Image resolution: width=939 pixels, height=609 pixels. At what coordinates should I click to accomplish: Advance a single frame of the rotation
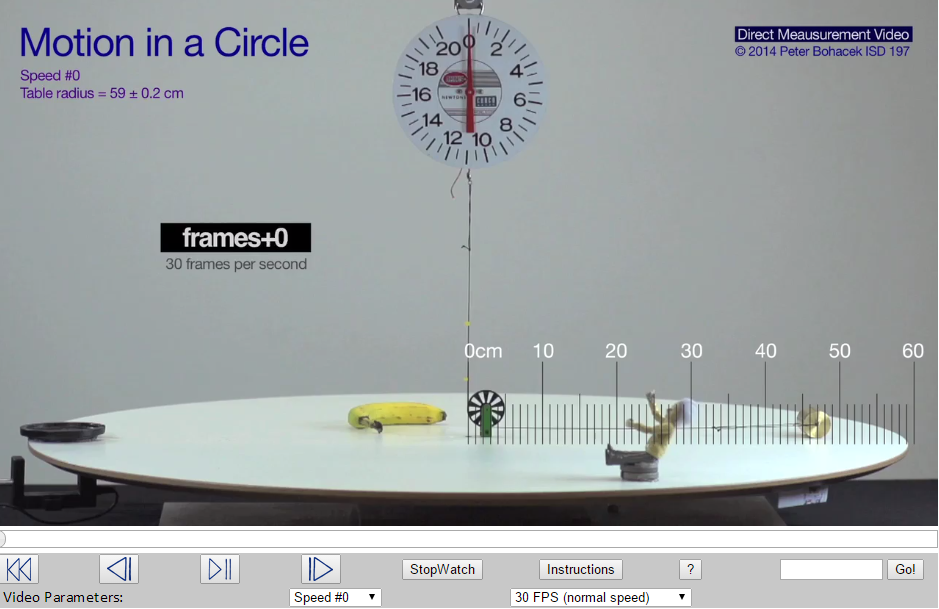click(x=219, y=569)
